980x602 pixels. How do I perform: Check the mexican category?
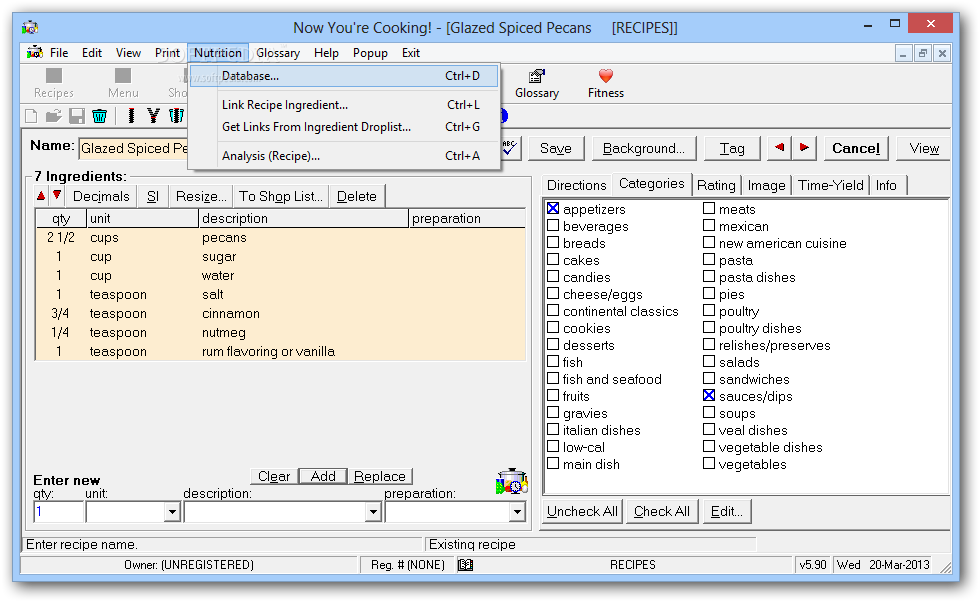pos(709,225)
